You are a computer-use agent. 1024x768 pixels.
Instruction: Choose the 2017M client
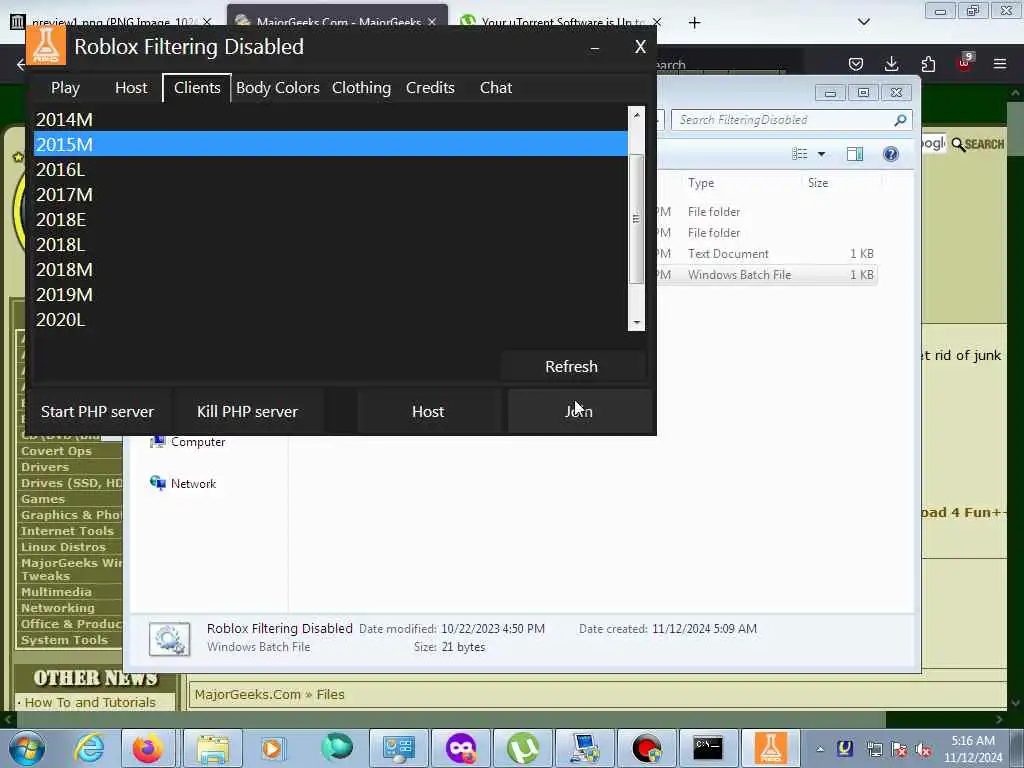(x=330, y=195)
